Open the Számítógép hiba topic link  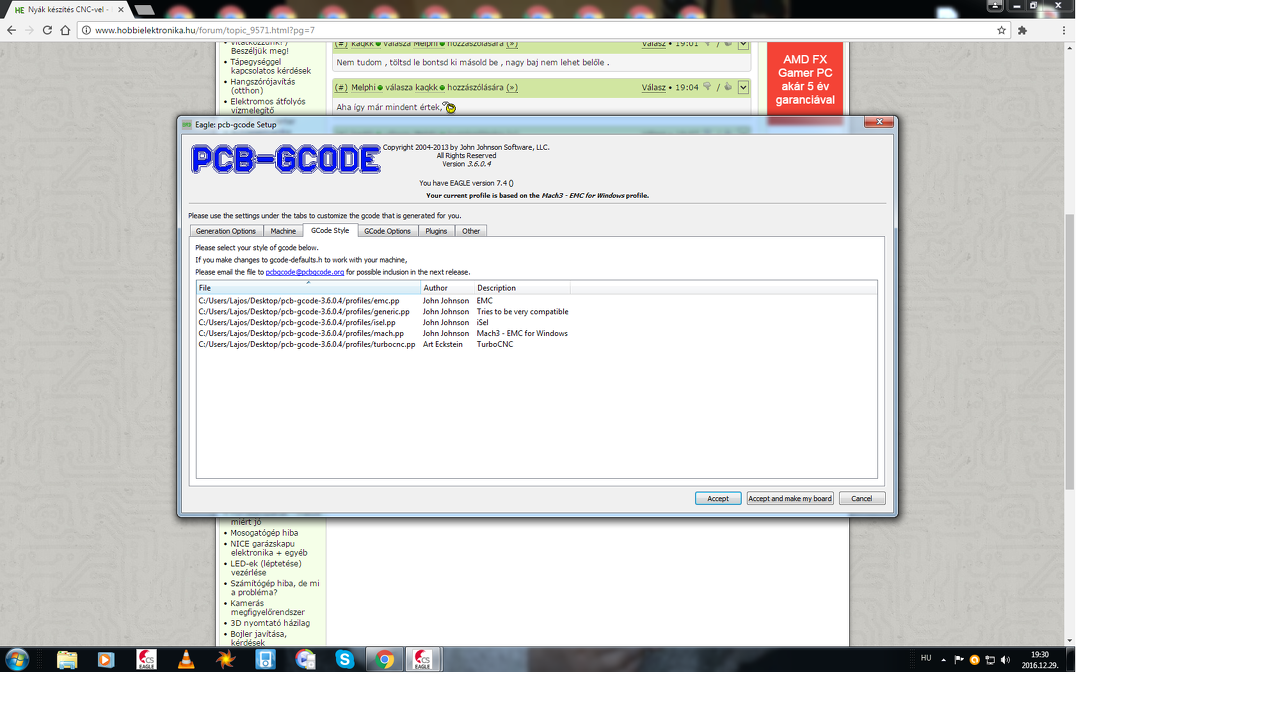(275, 588)
